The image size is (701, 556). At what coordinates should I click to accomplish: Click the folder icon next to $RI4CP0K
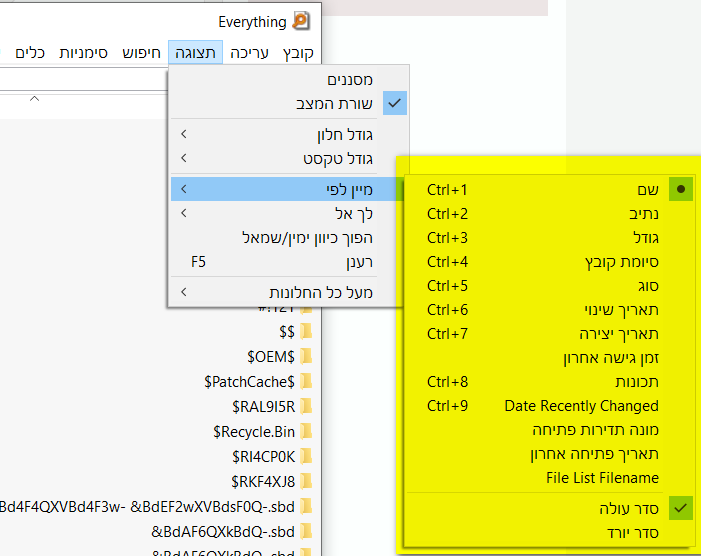coord(306,457)
